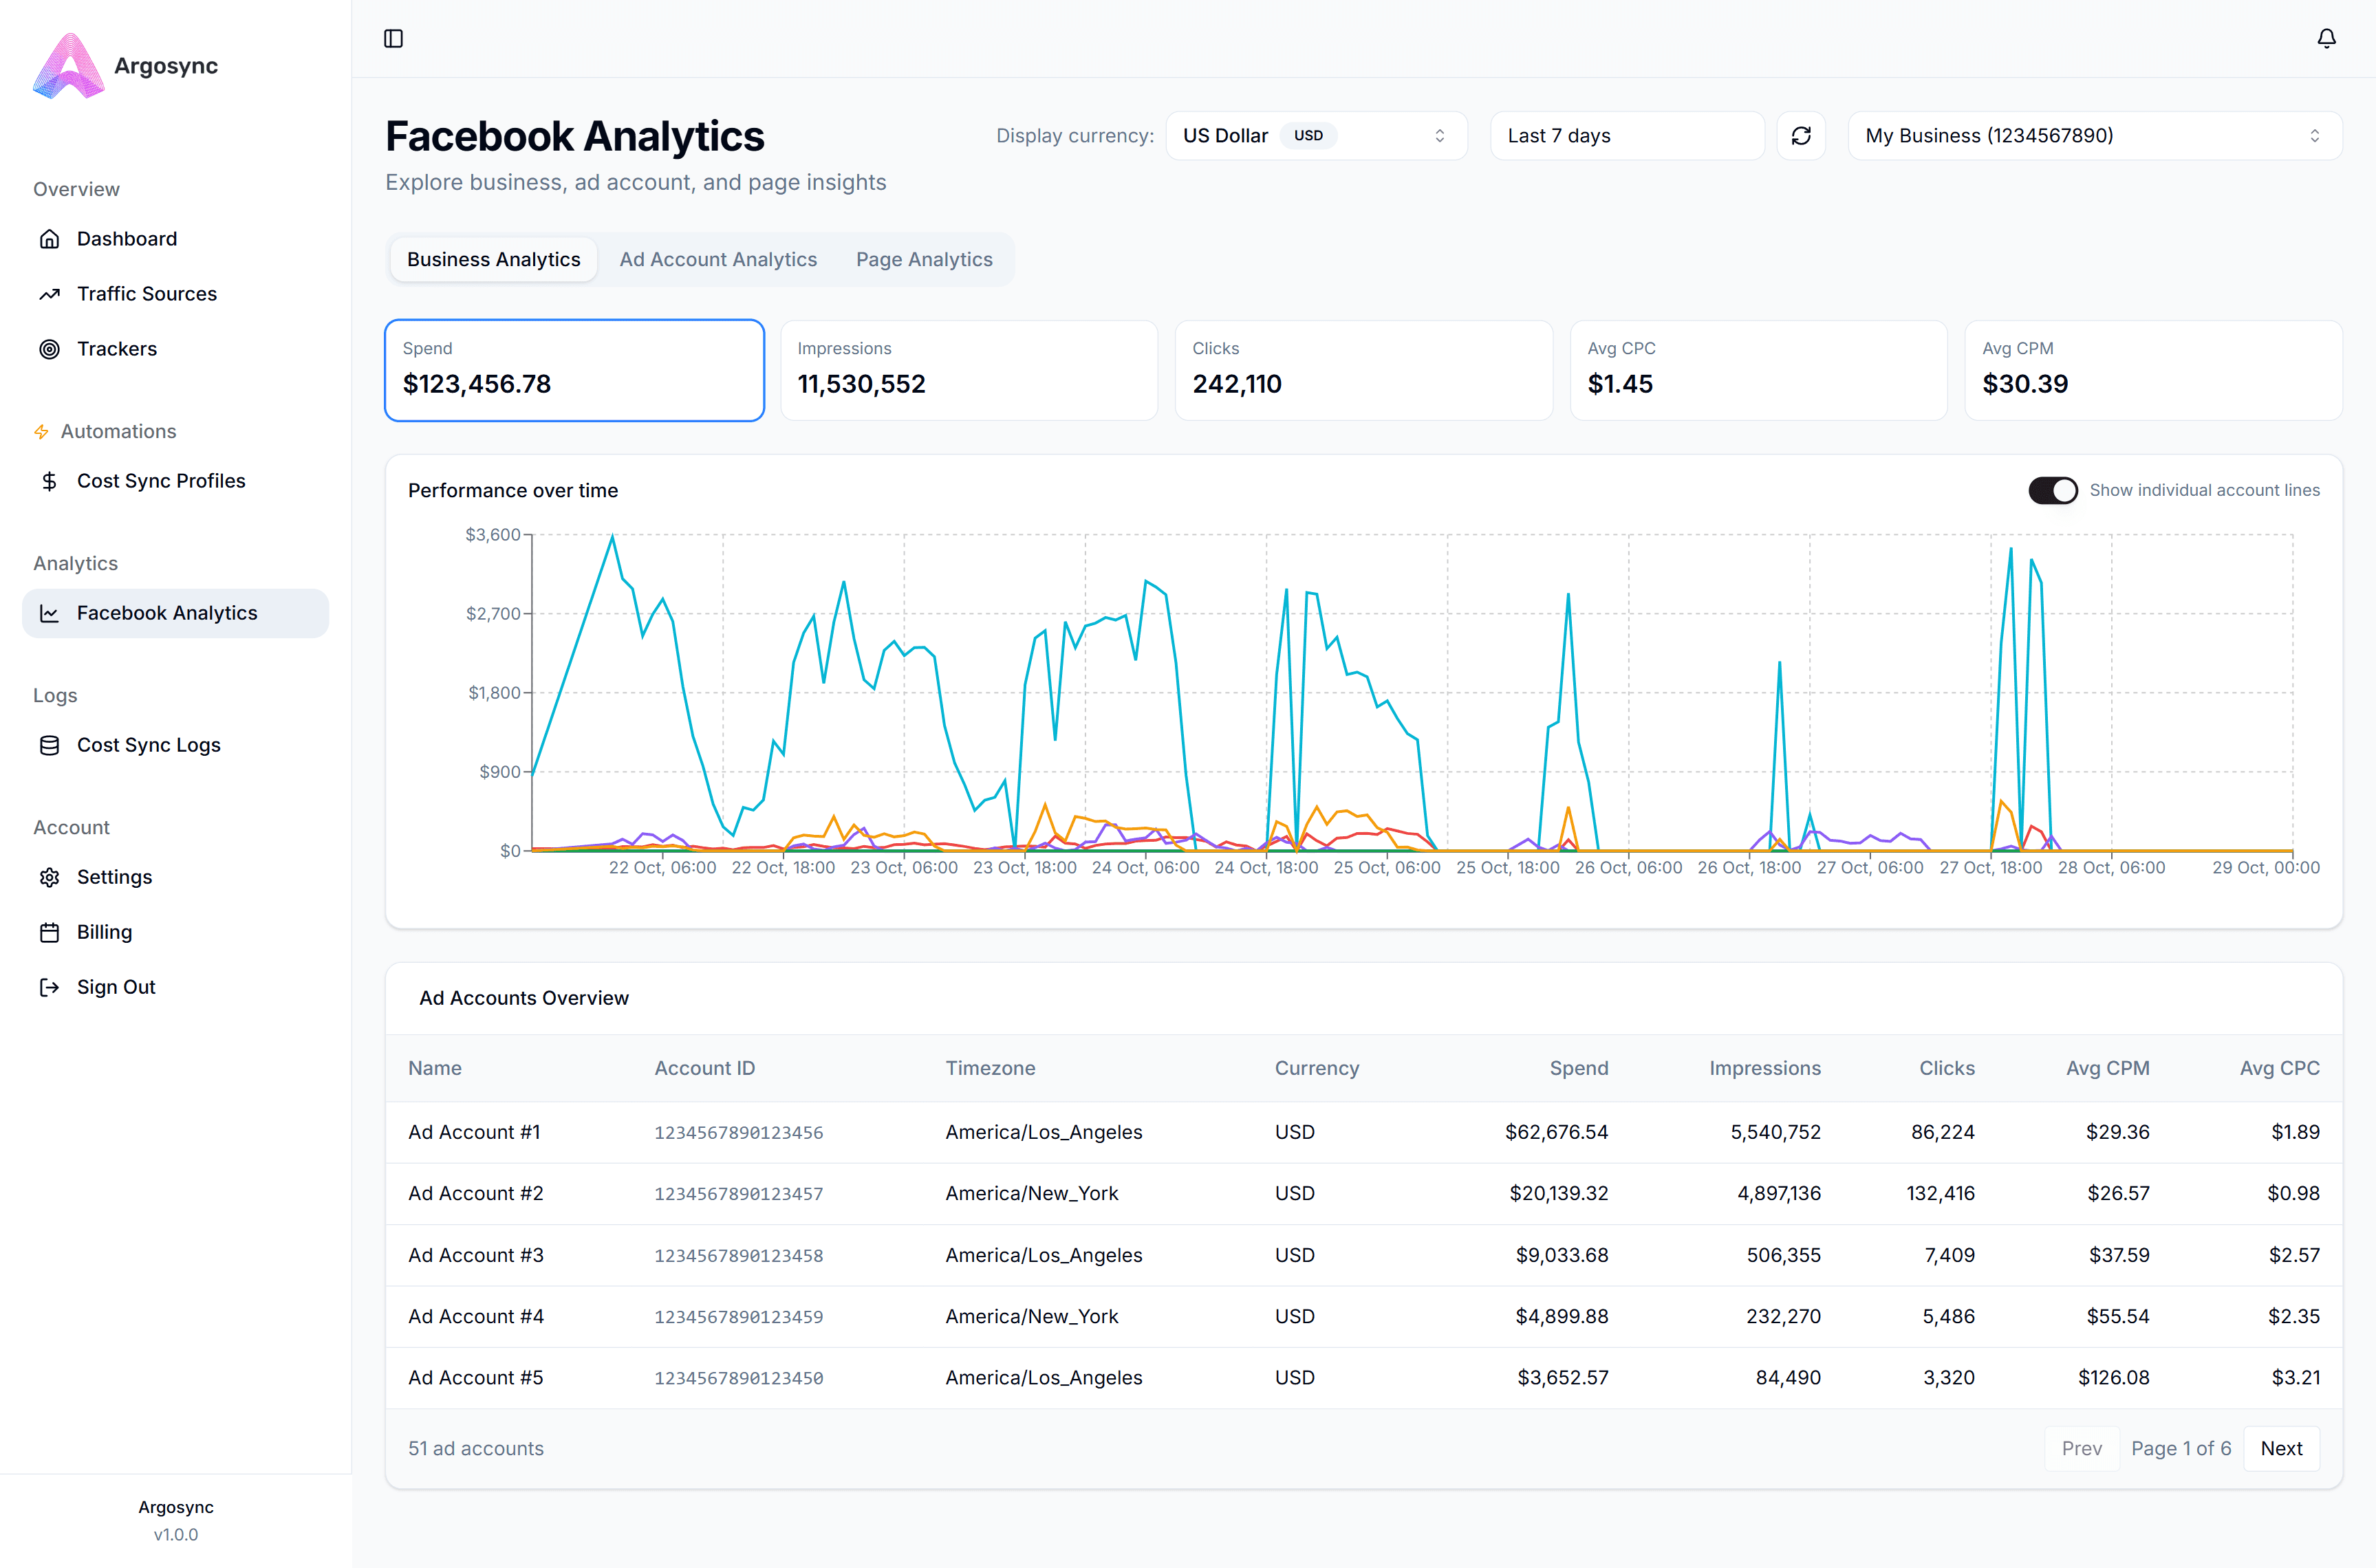The image size is (2376, 1568).
Task: Open the notification bell
Action: (x=2326, y=37)
